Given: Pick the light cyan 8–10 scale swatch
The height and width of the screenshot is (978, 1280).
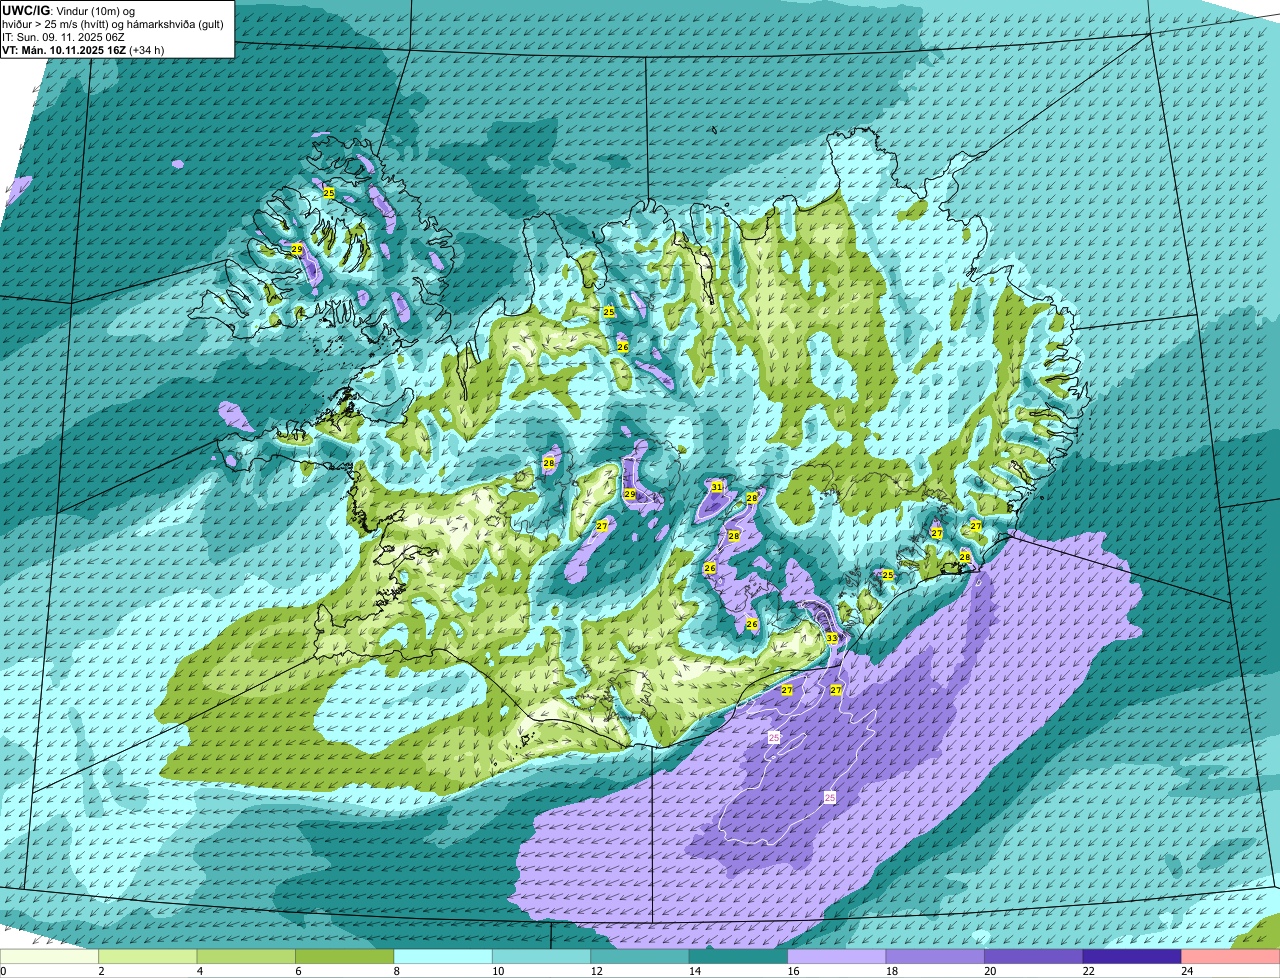Looking at the screenshot, I should (x=443, y=956).
